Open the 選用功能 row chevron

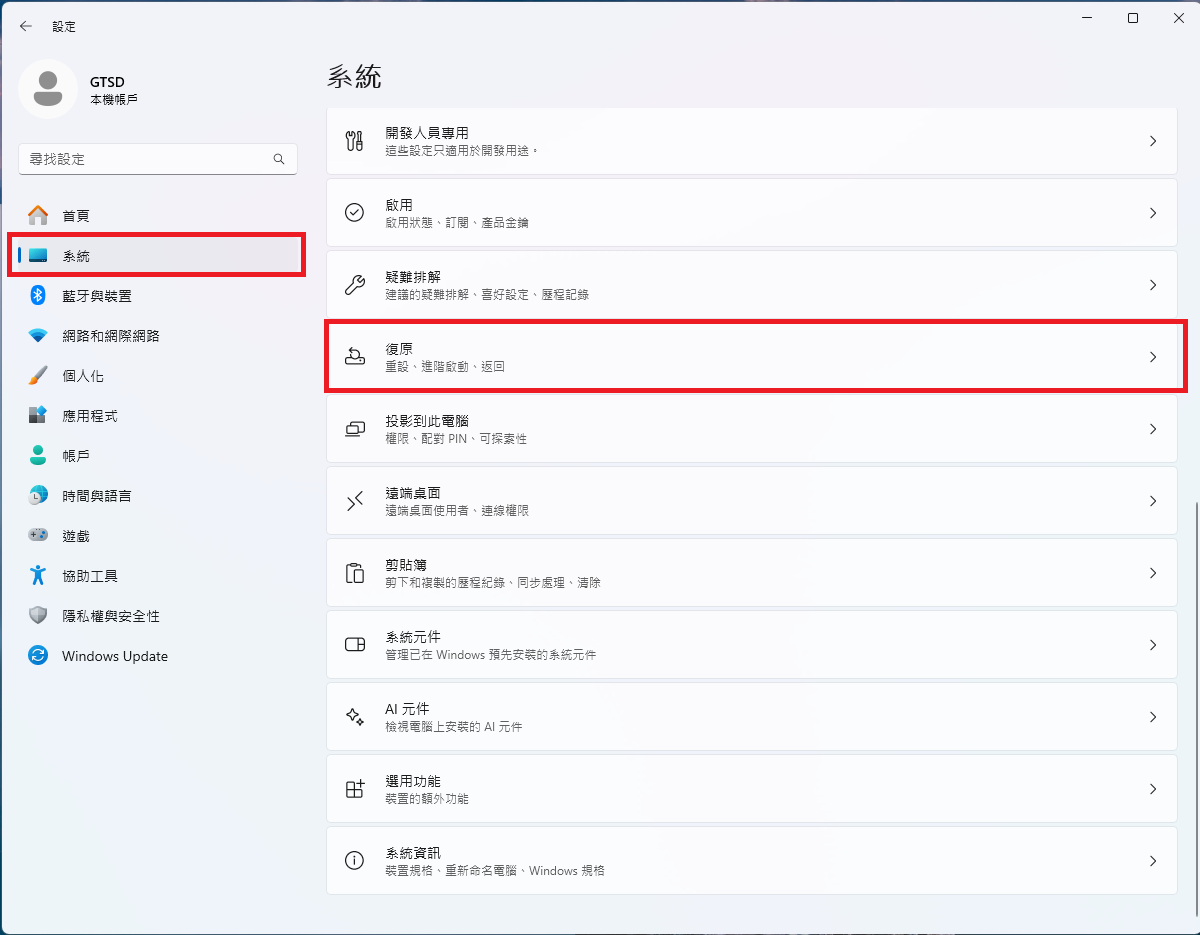[1153, 789]
